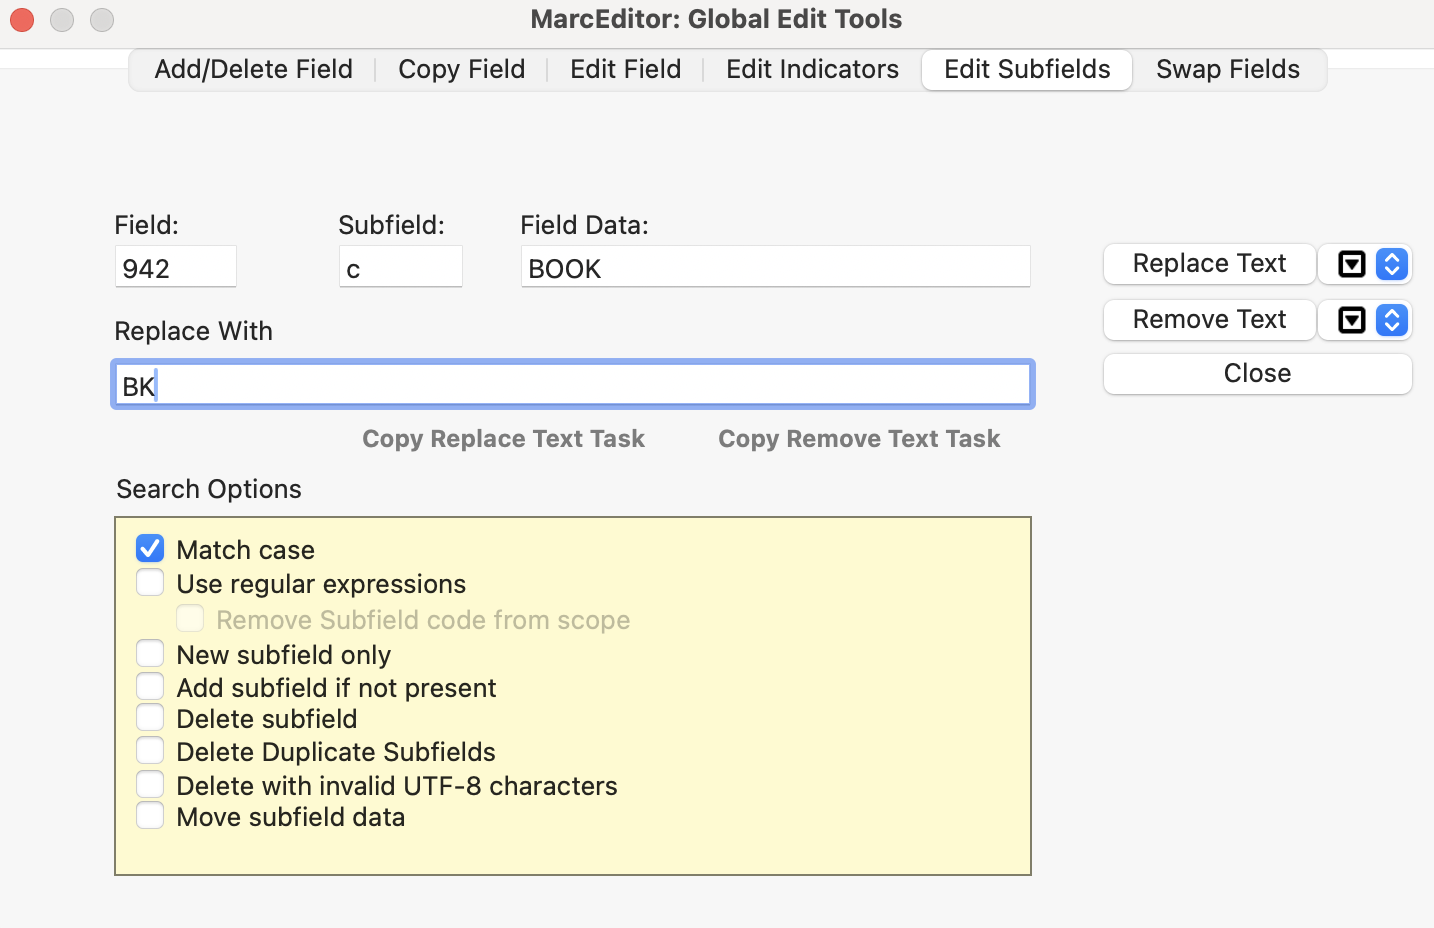The width and height of the screenshot is (1434, 928).
Task: Close the Global Edit Tools dialog
Action: pyautogui.click(x=1257, y=374)
